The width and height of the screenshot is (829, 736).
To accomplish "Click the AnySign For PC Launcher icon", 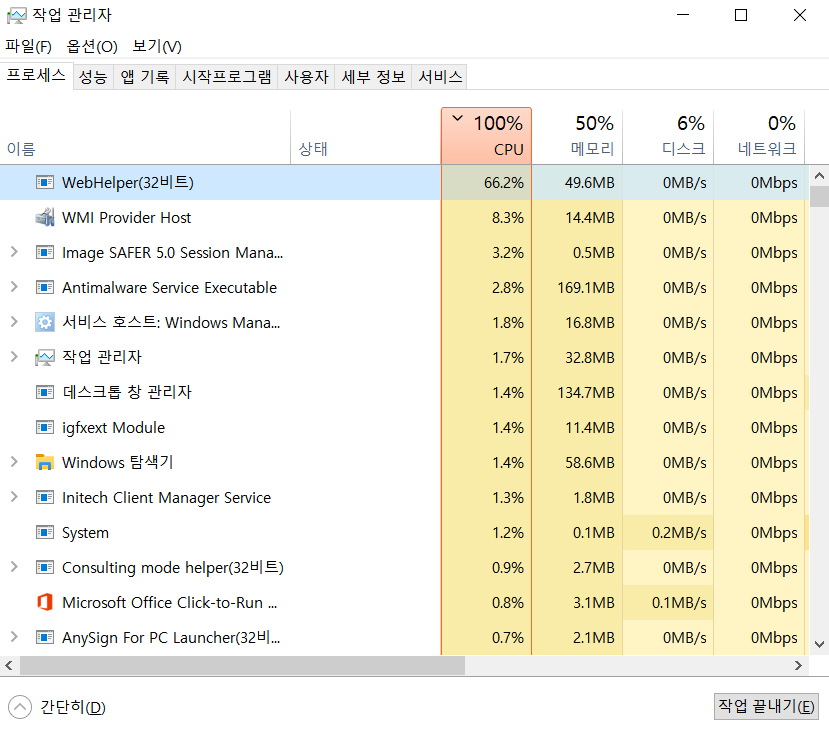I will tap(45, 637).
